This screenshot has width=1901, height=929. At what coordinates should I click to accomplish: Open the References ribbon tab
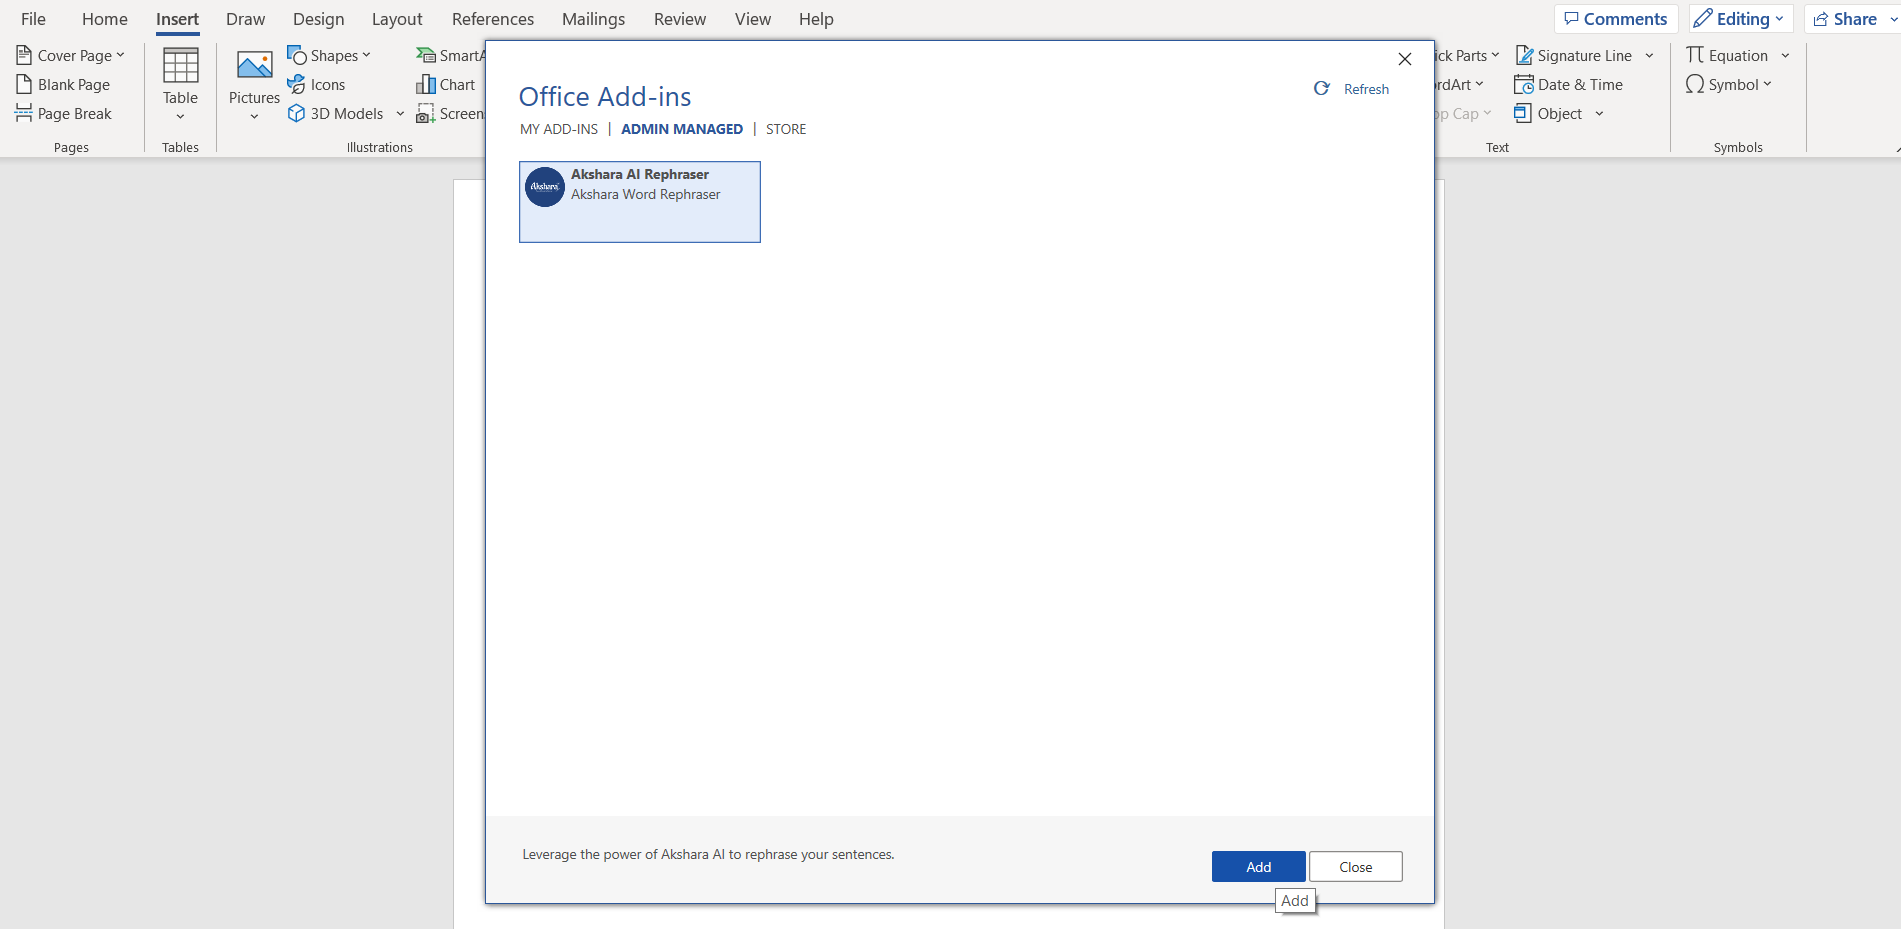[x=492, y=19]
